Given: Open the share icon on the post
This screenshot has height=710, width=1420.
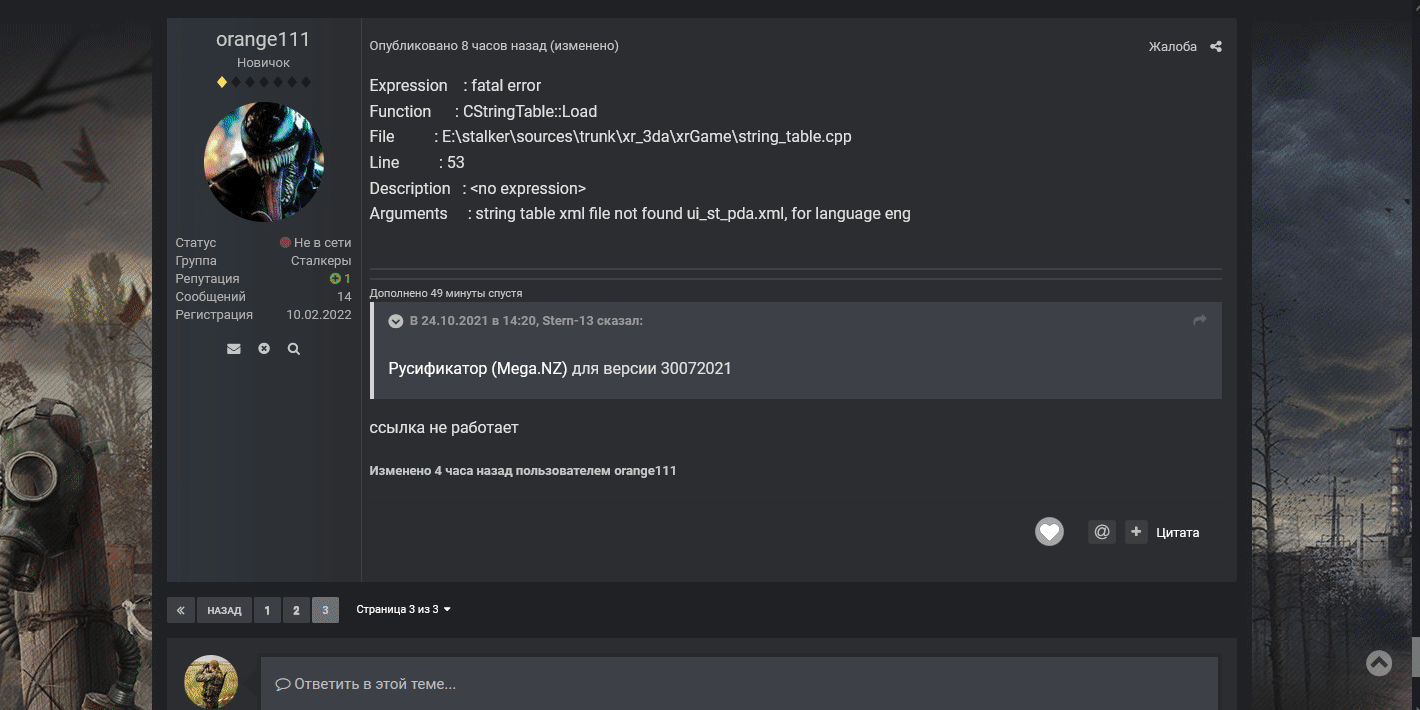Looking at the screenshot, I should (x=1216, y=46).
